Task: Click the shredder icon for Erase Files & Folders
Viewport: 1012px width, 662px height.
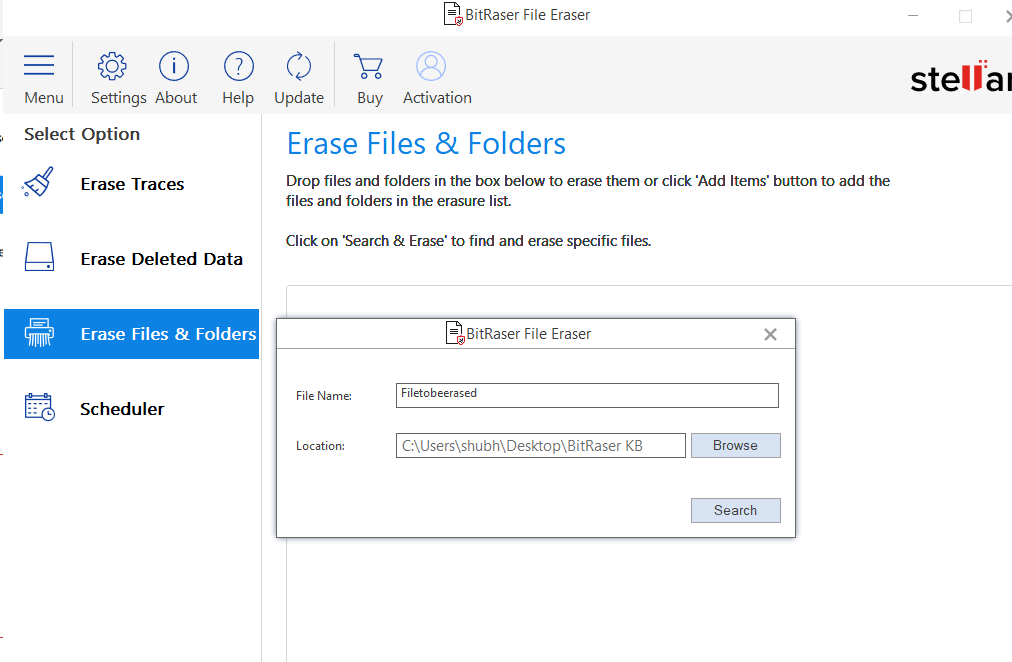Action: (39, 334)
